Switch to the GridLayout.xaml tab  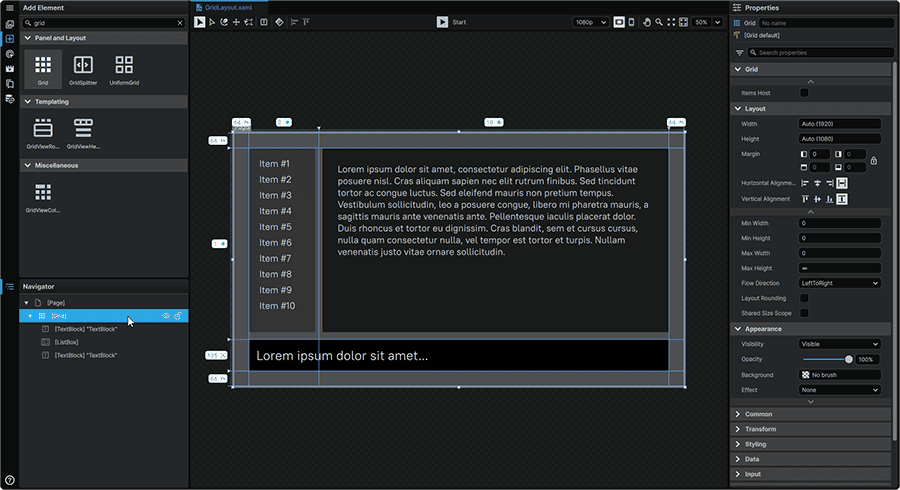(228, 7)
